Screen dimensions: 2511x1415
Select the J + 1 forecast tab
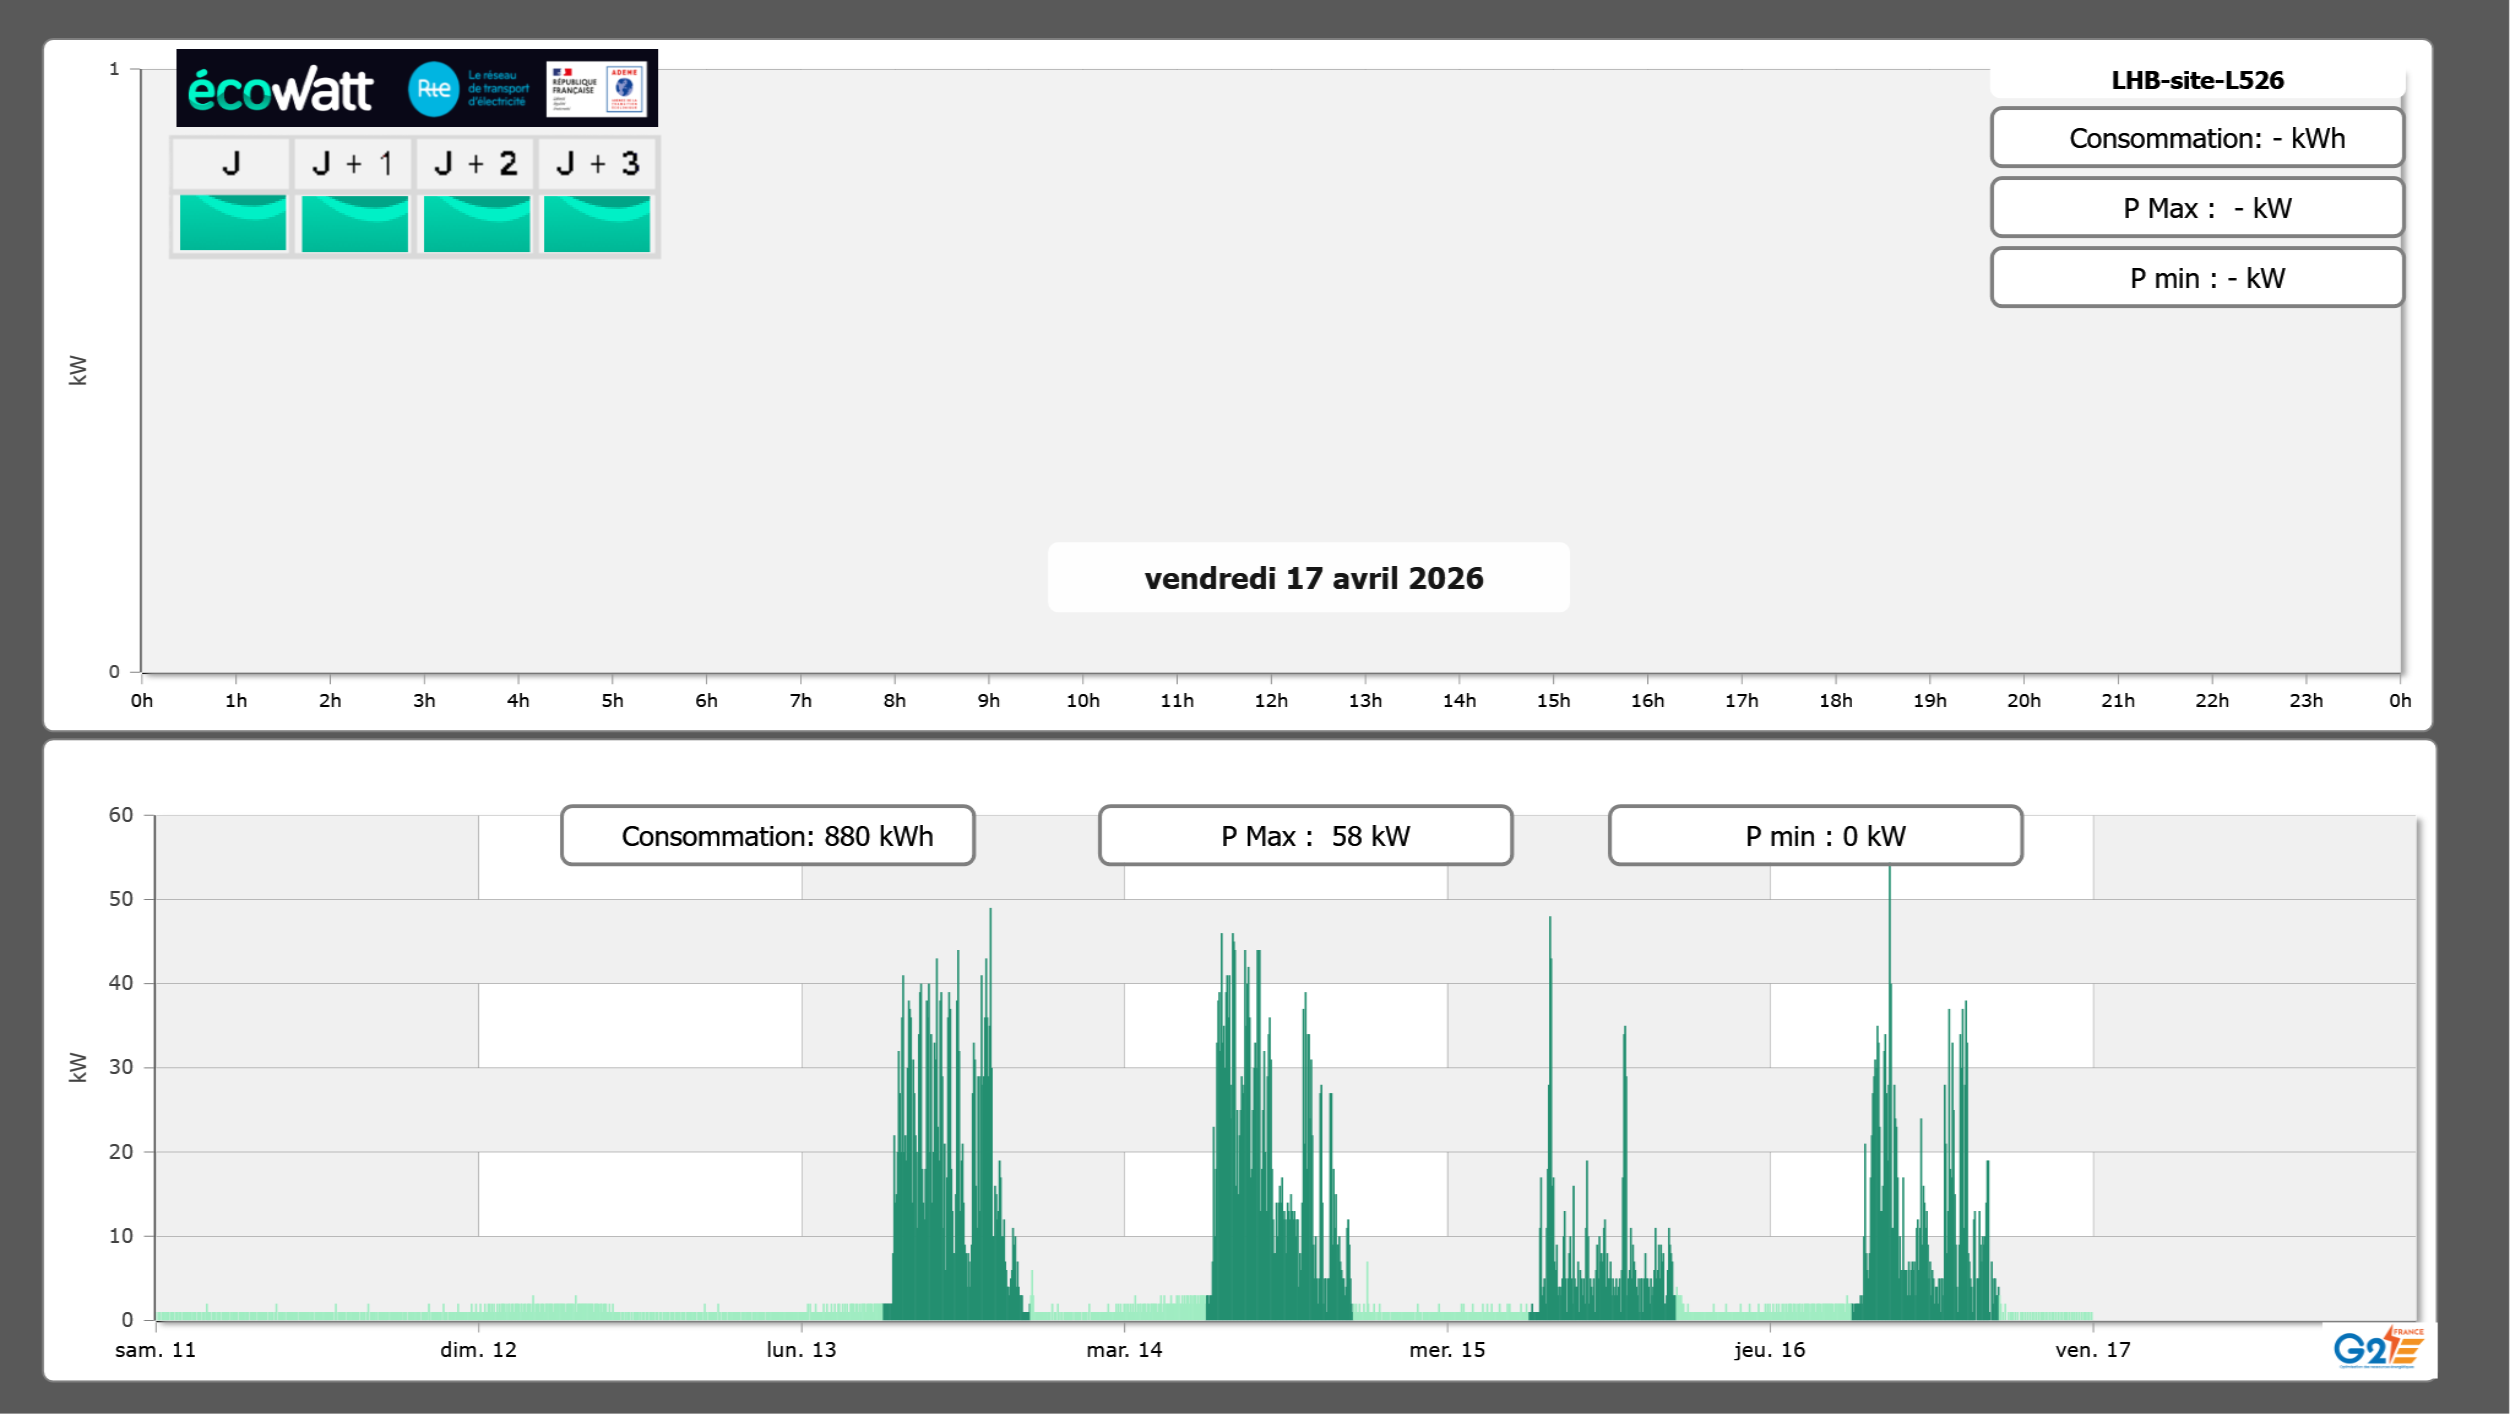tap(353, 163)
